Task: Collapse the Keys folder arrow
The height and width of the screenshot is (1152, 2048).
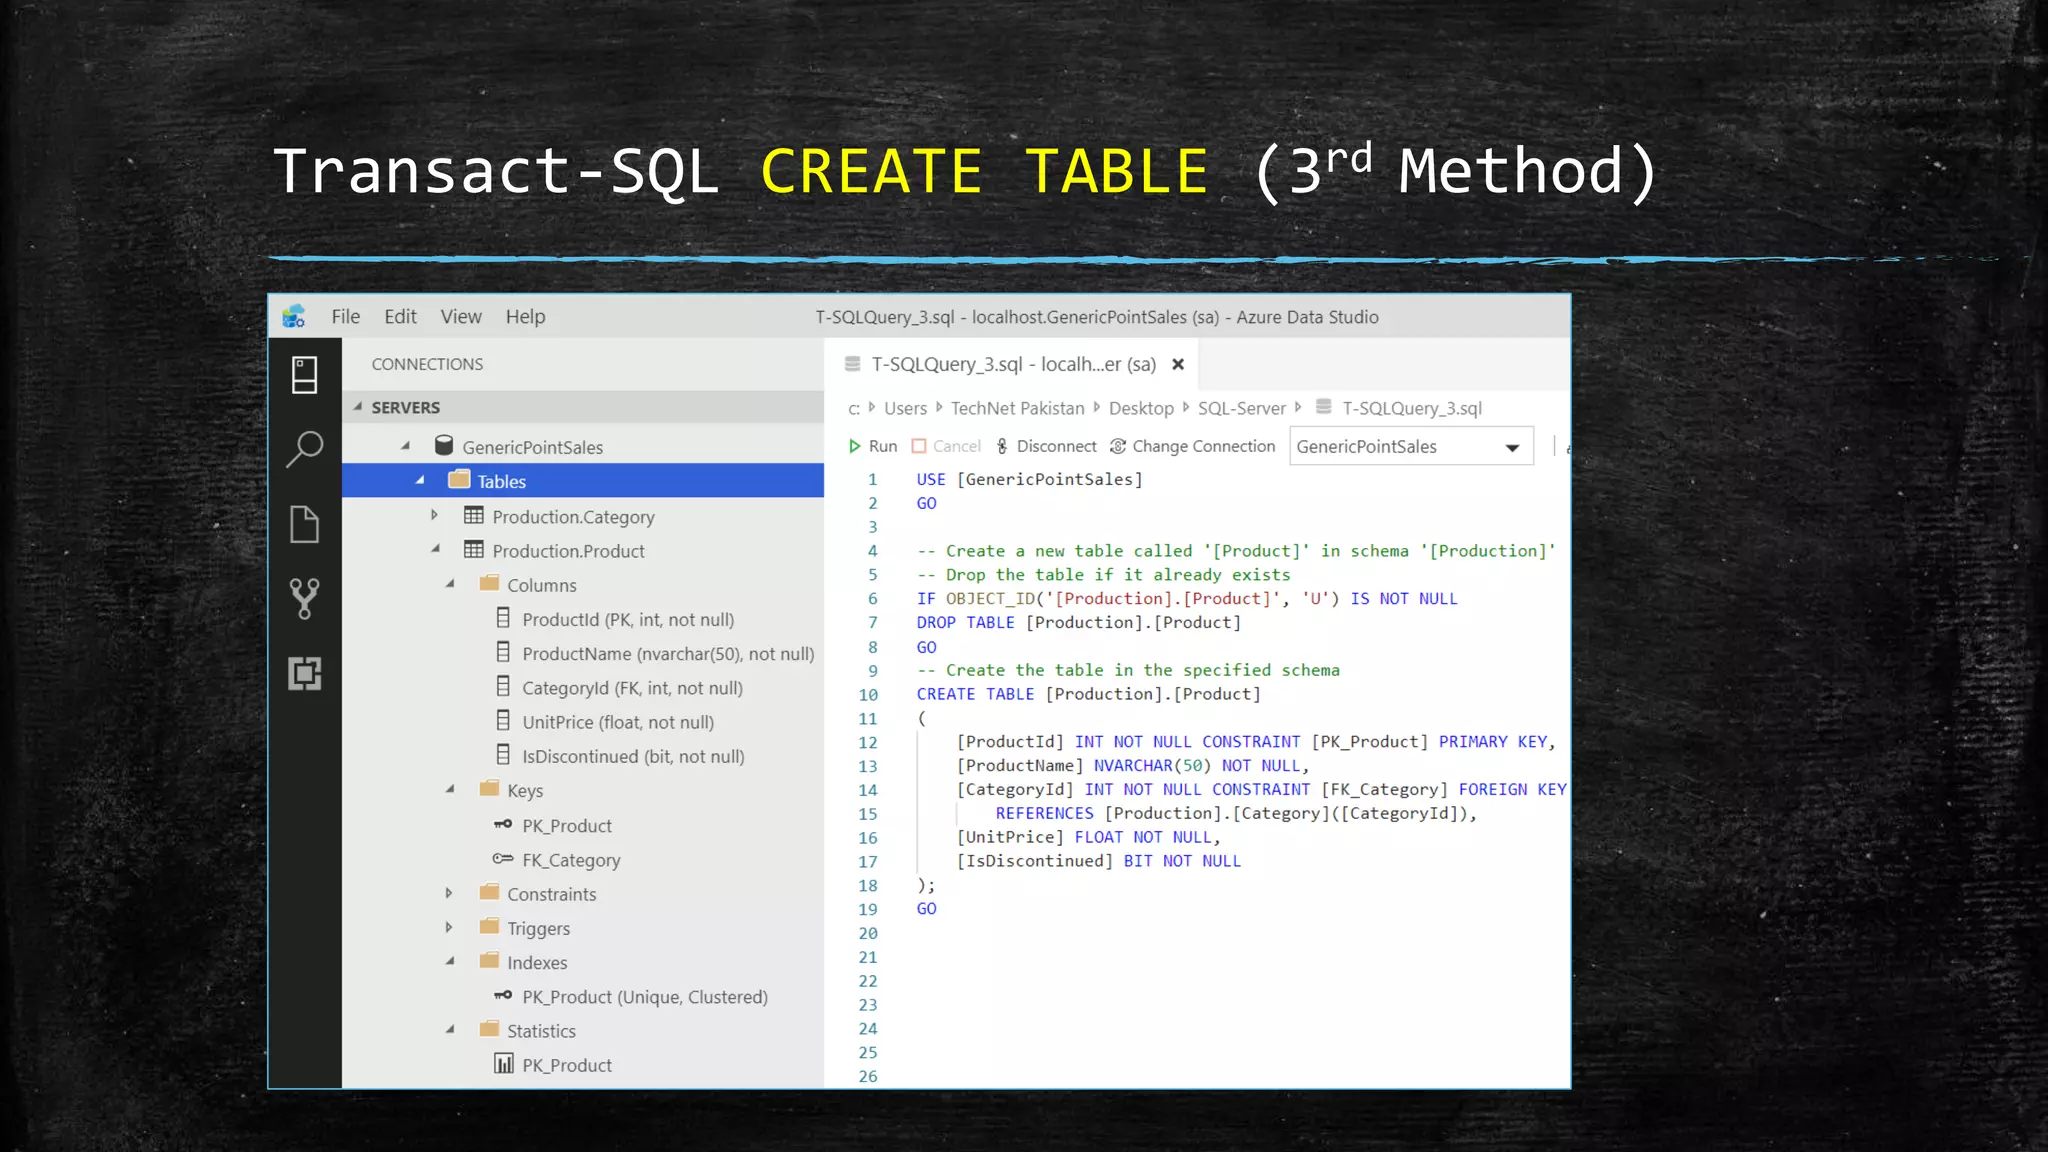Action: tap(450, 790)
